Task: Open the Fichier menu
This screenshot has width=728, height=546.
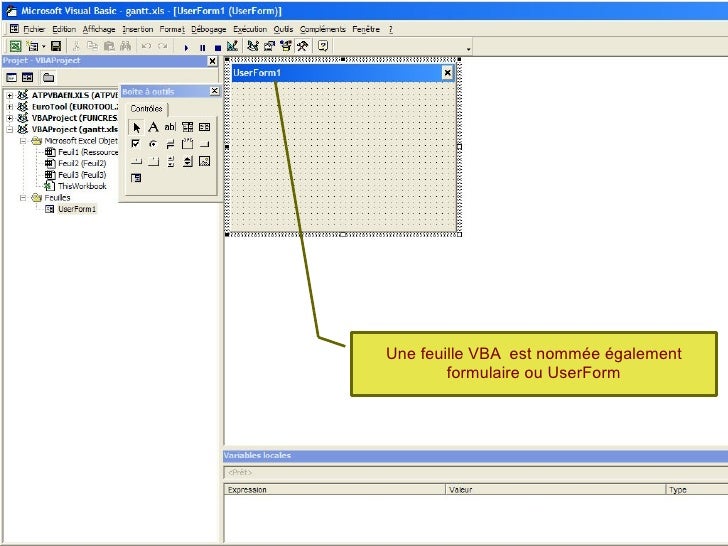Action: pyautogui.click(x=34, y=29)
